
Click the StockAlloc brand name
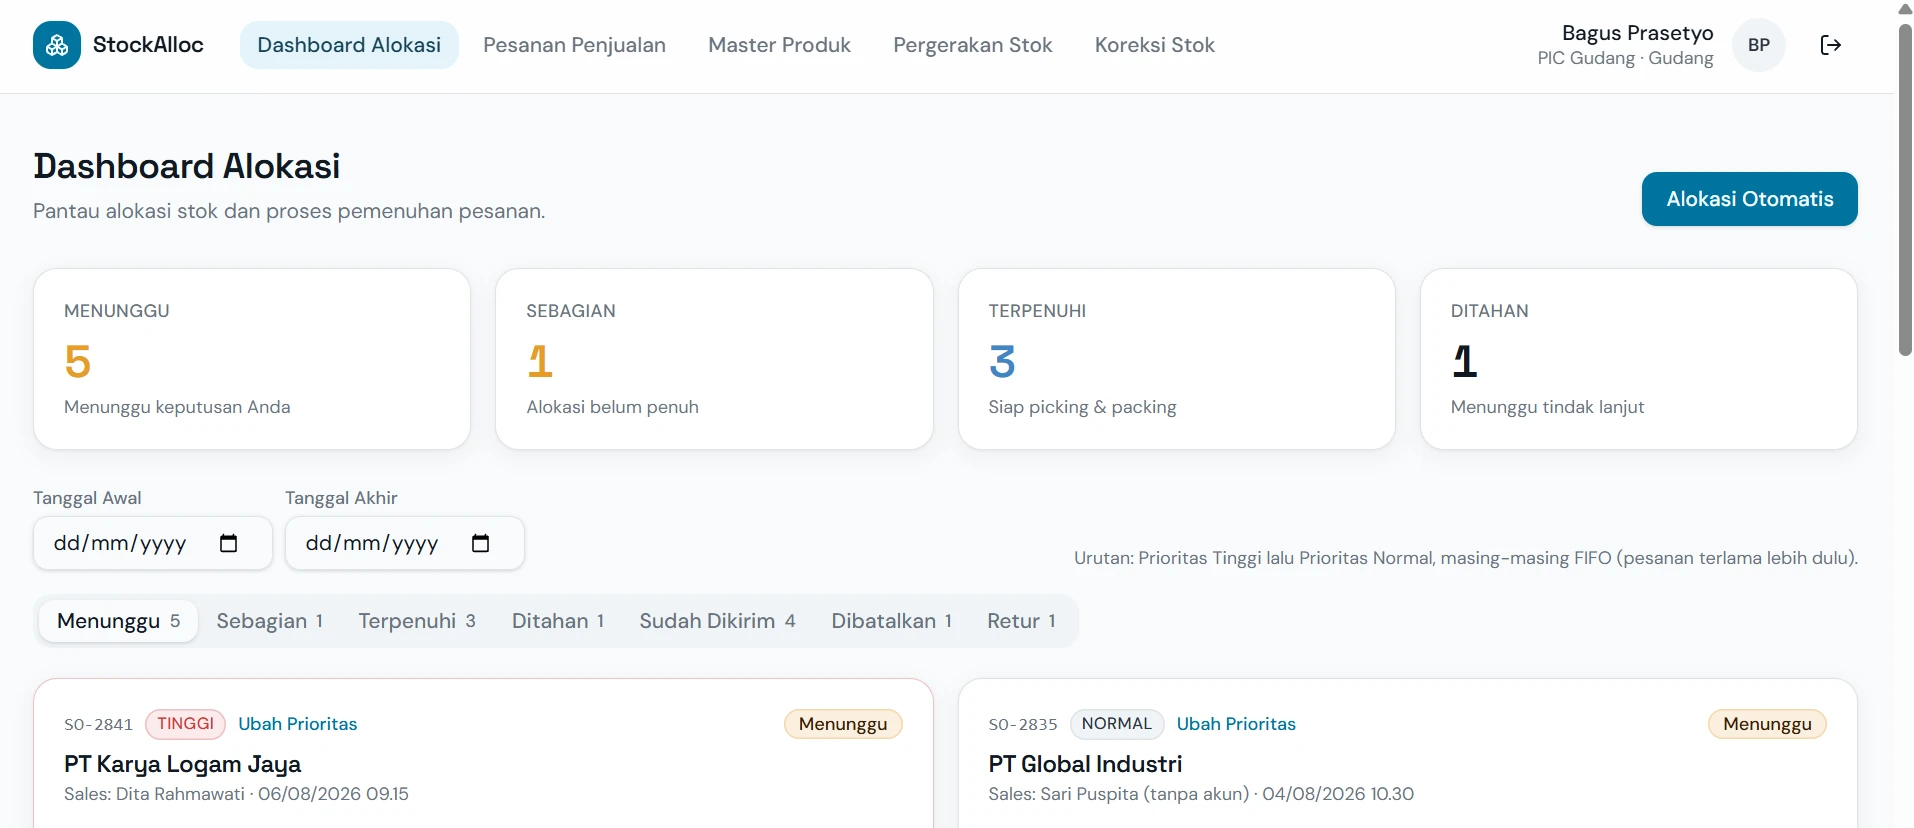148,45
